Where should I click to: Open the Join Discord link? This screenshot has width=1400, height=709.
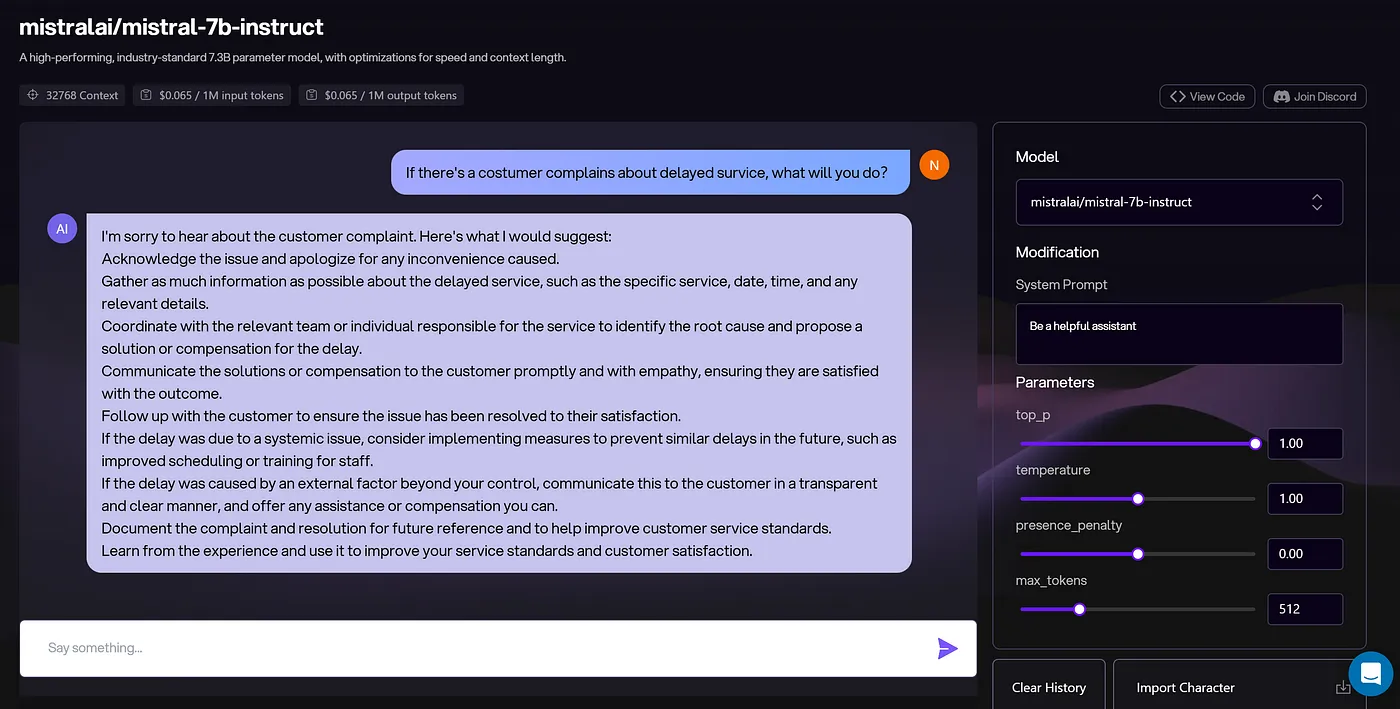tap(1314, 97)
